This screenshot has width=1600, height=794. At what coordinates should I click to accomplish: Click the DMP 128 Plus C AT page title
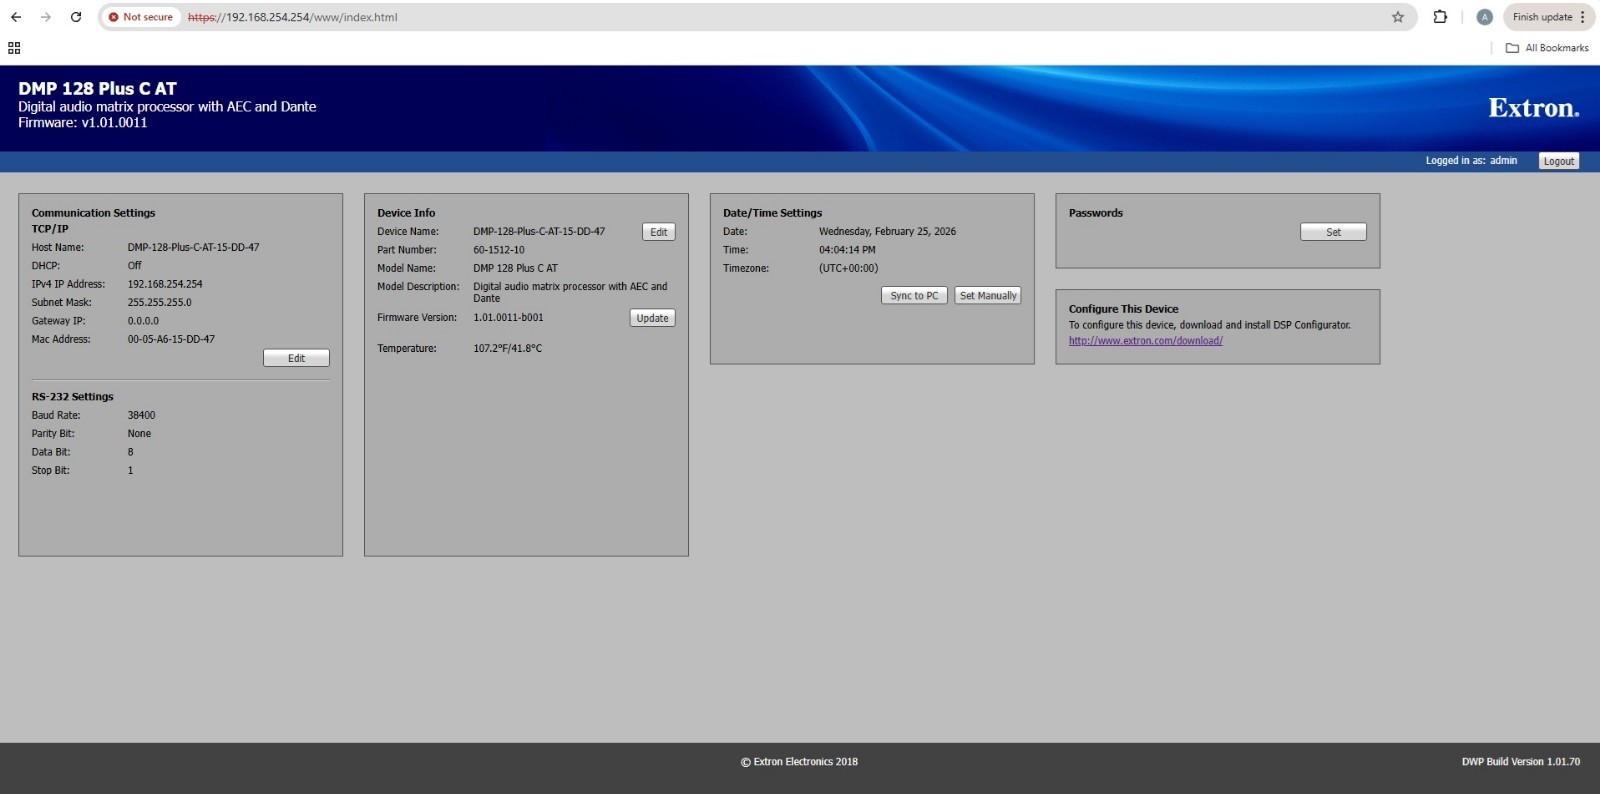[x=97, y=88]
